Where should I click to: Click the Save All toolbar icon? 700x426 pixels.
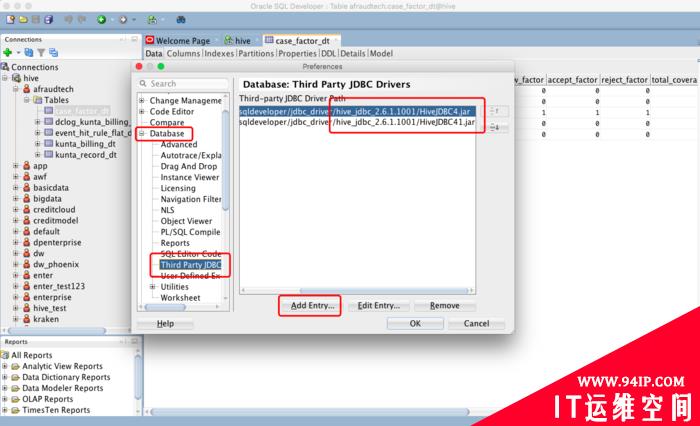[x=48, y=19]
